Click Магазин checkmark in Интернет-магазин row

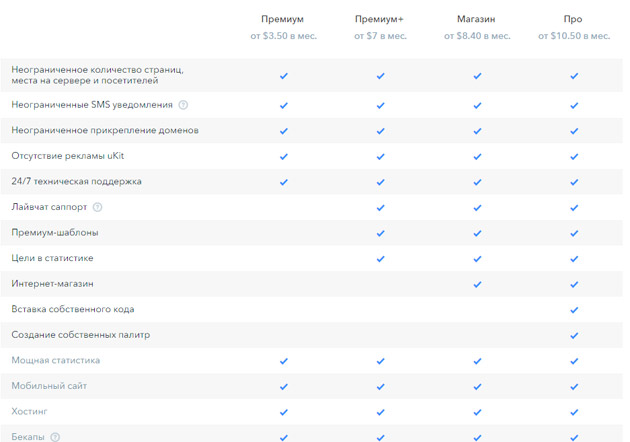477,284
